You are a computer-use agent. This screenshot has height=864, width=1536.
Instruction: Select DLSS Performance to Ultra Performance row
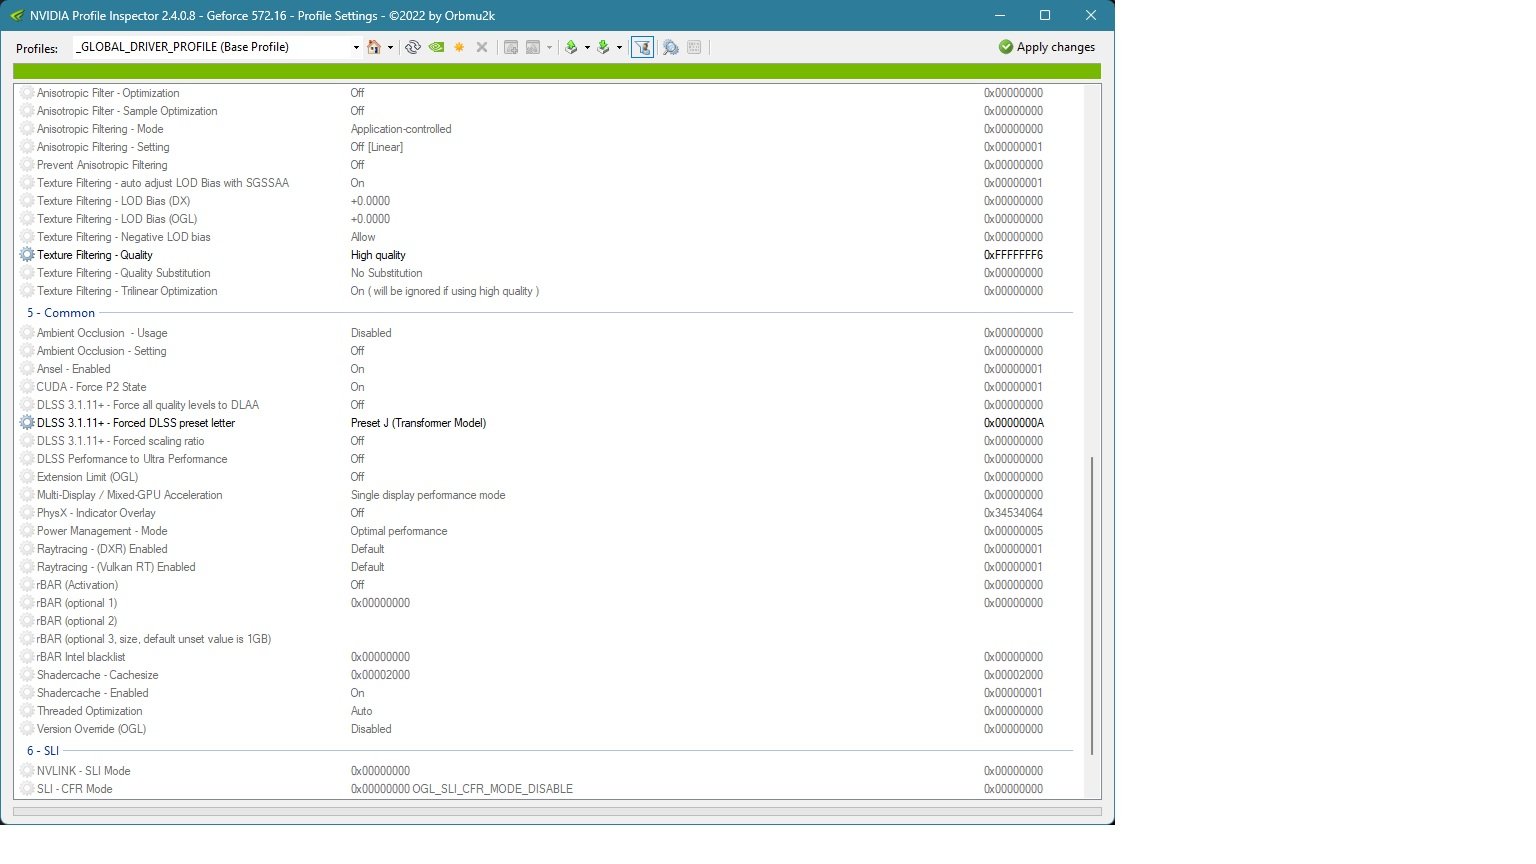(x=548, y=459)
